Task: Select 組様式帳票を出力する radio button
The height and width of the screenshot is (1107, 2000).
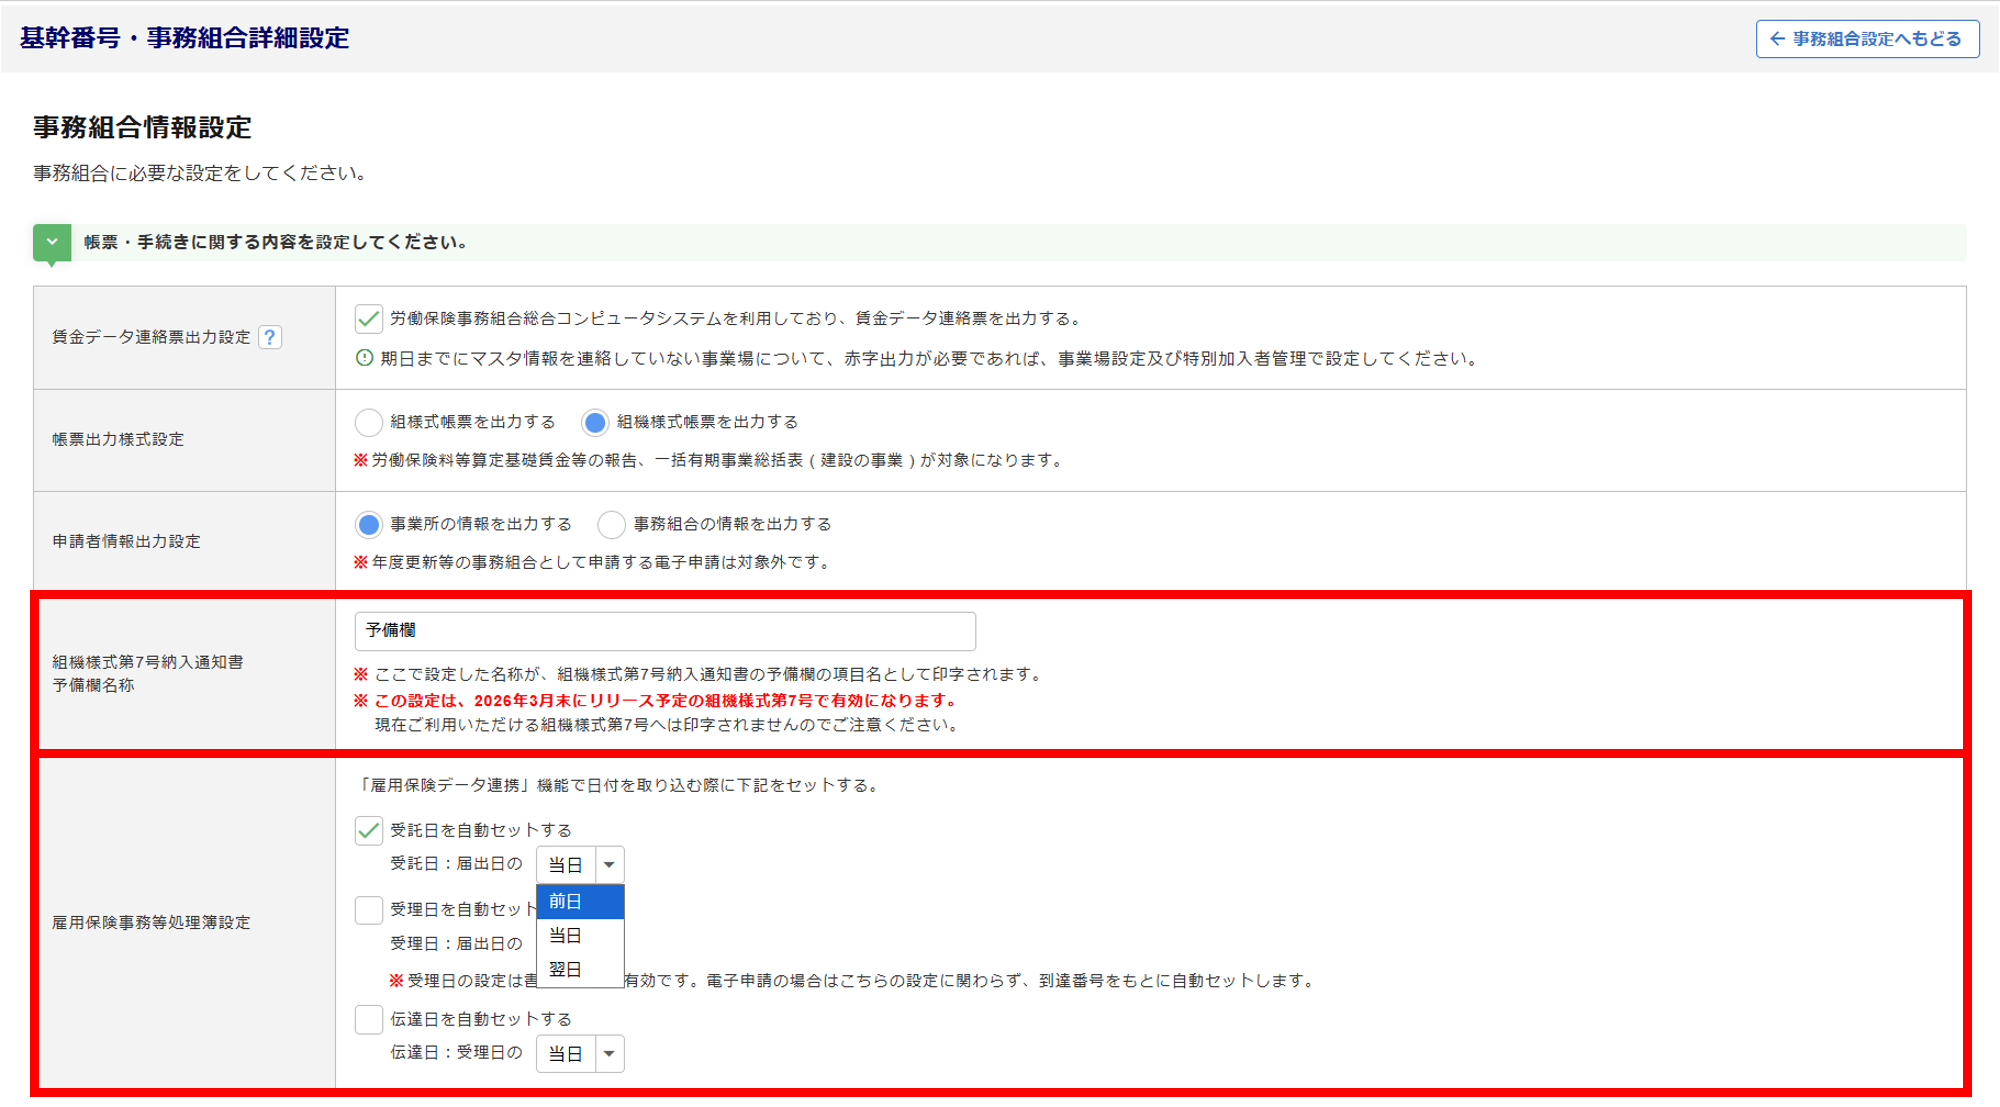Action: tap(369, 422)
